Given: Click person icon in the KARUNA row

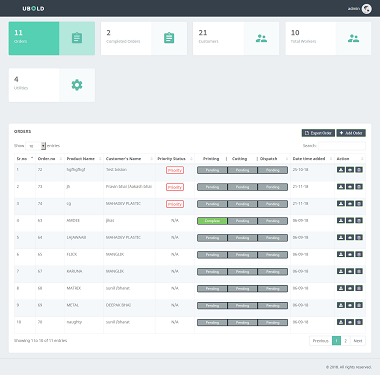Looking at the screenshot, I should coord(341,271).
